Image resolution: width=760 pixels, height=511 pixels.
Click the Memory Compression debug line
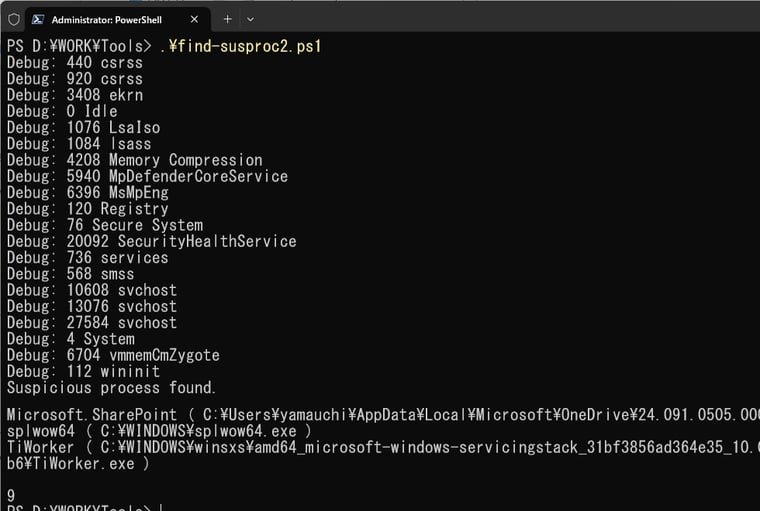(x=135, y=160)
